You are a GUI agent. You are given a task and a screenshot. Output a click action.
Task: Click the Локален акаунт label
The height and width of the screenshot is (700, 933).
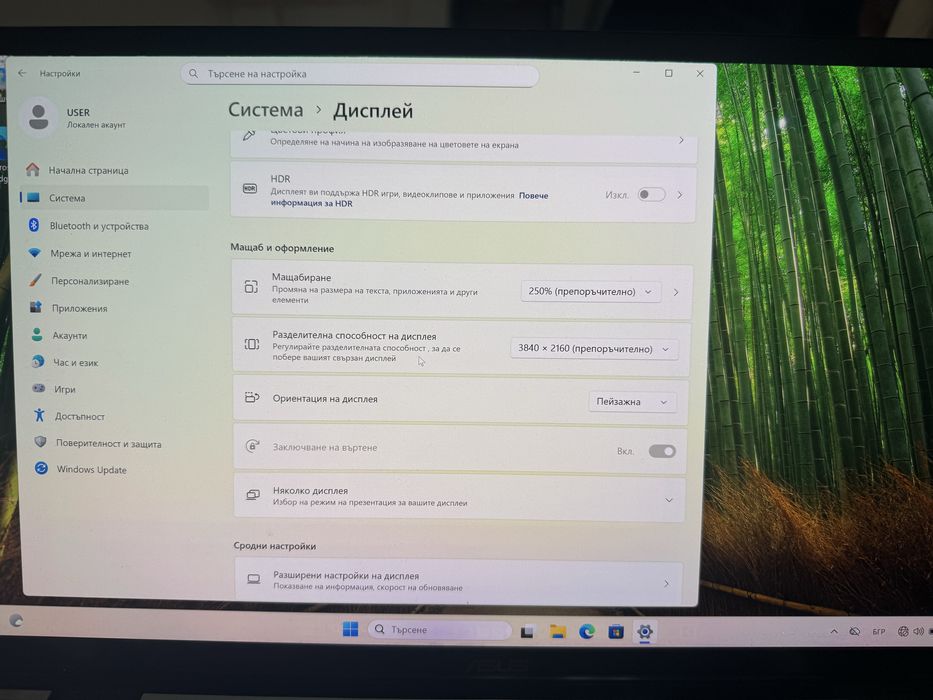click(x=96, y=125)
